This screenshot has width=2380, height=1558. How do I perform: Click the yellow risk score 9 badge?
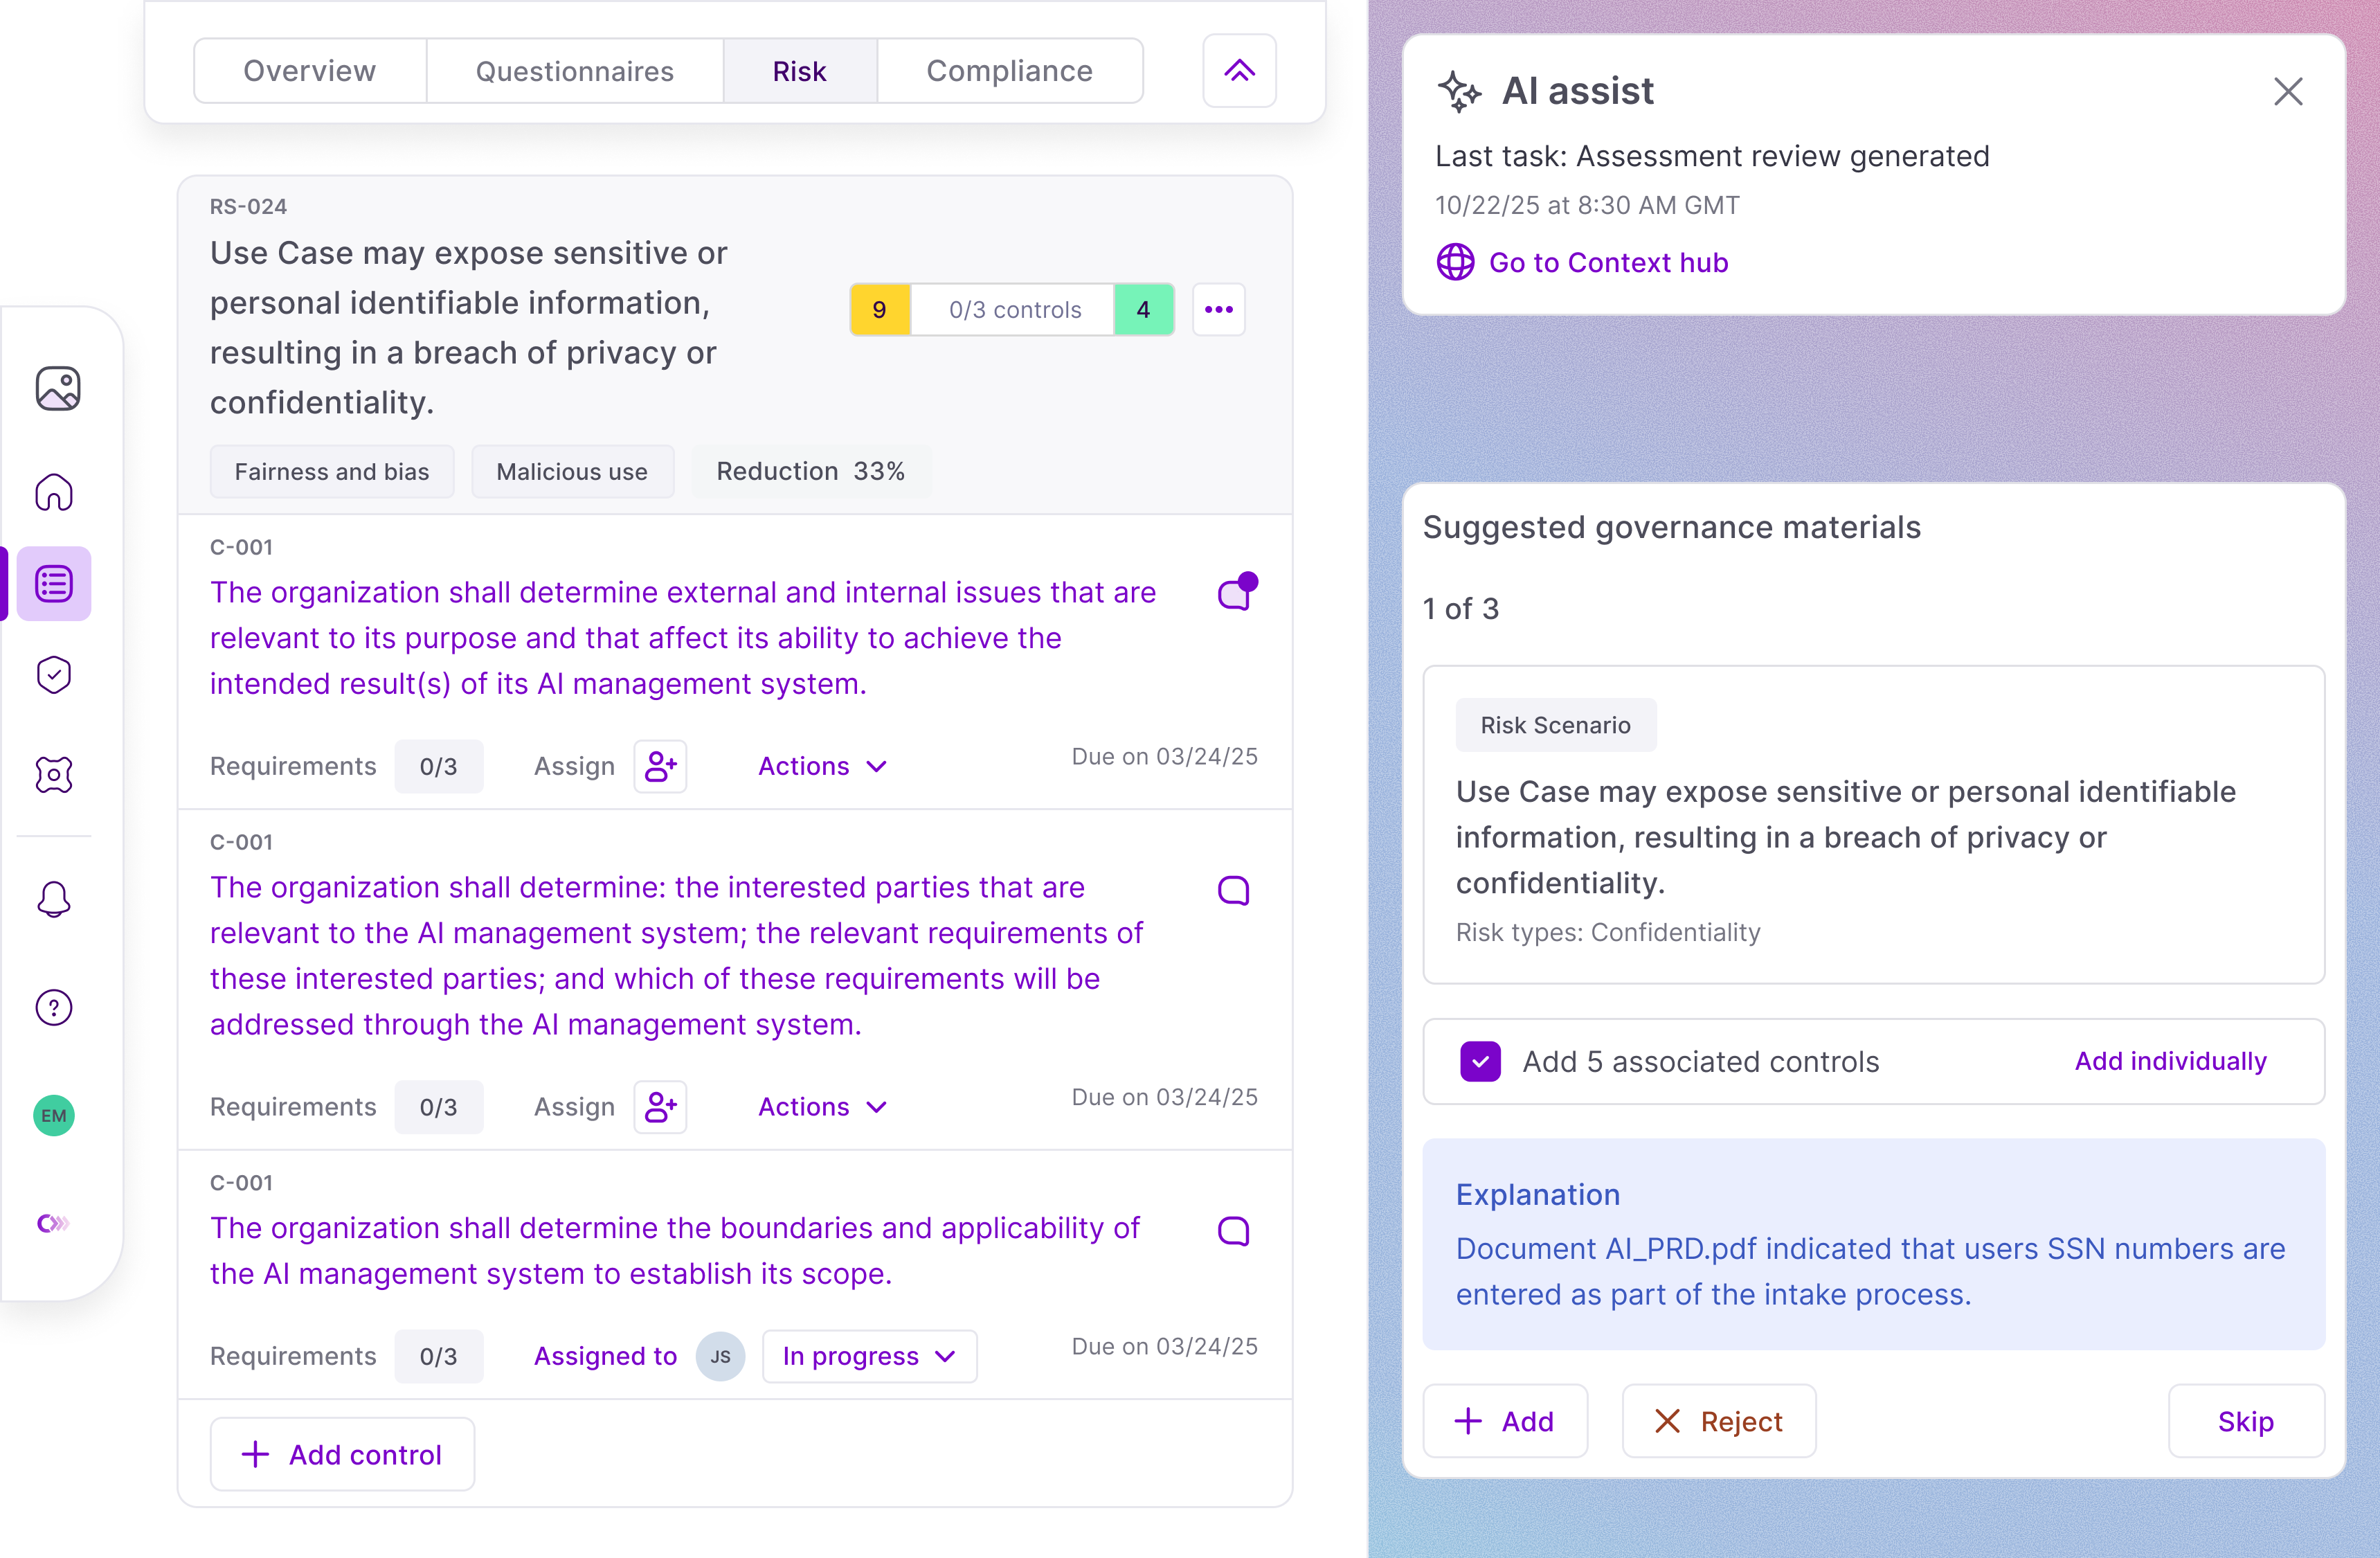click(879, 310)
